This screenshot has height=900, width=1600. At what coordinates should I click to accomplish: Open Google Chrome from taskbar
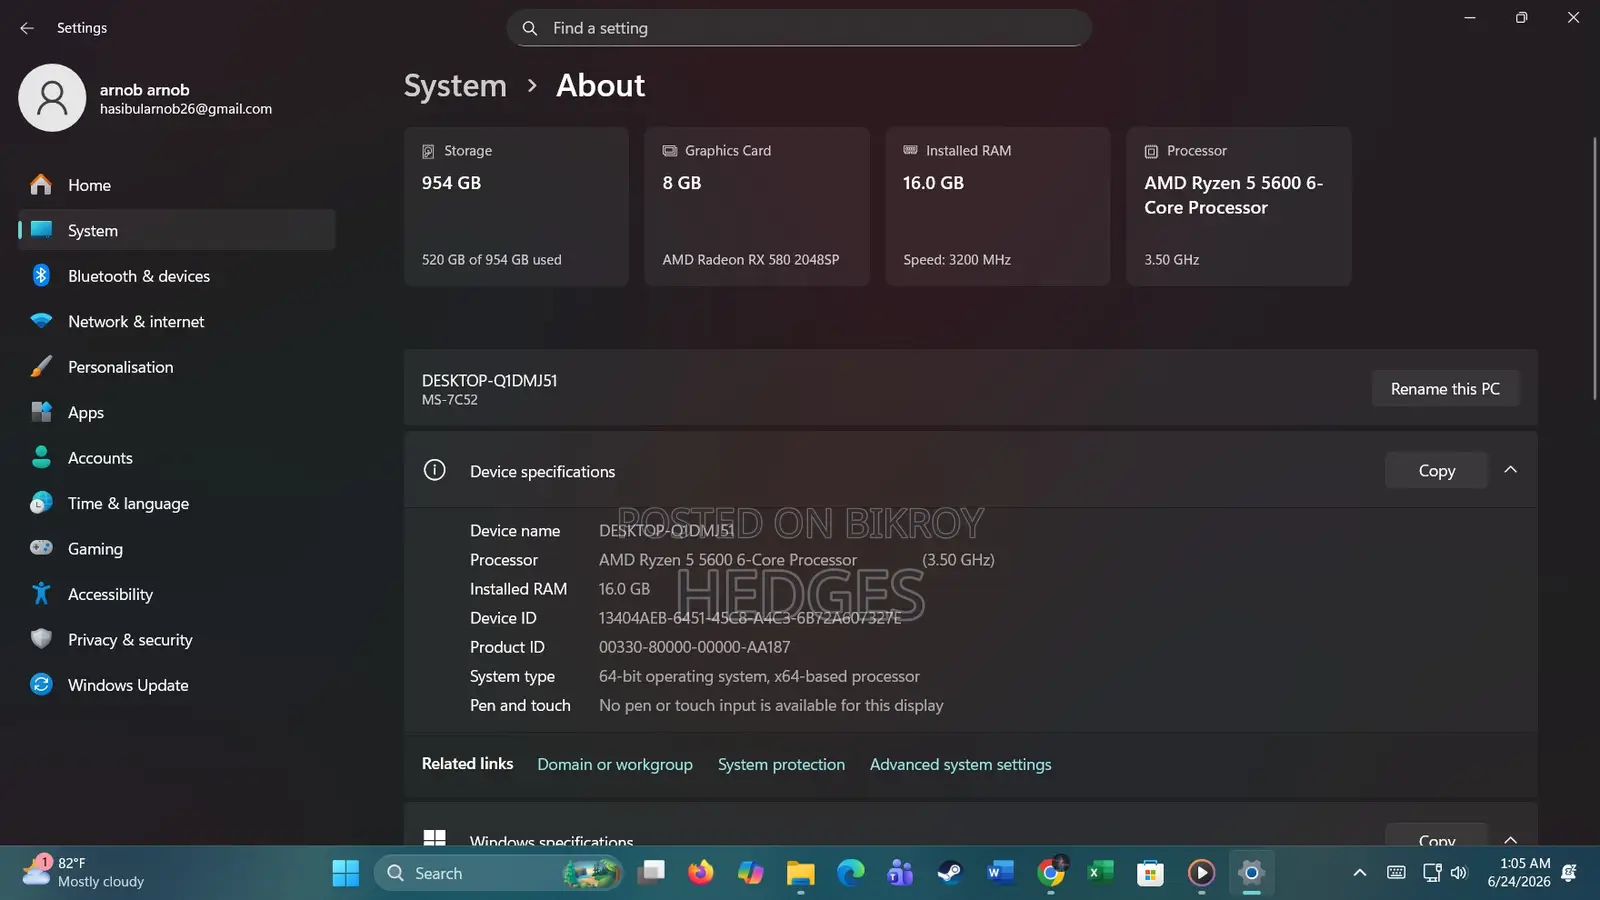(x=1051, y=873)
